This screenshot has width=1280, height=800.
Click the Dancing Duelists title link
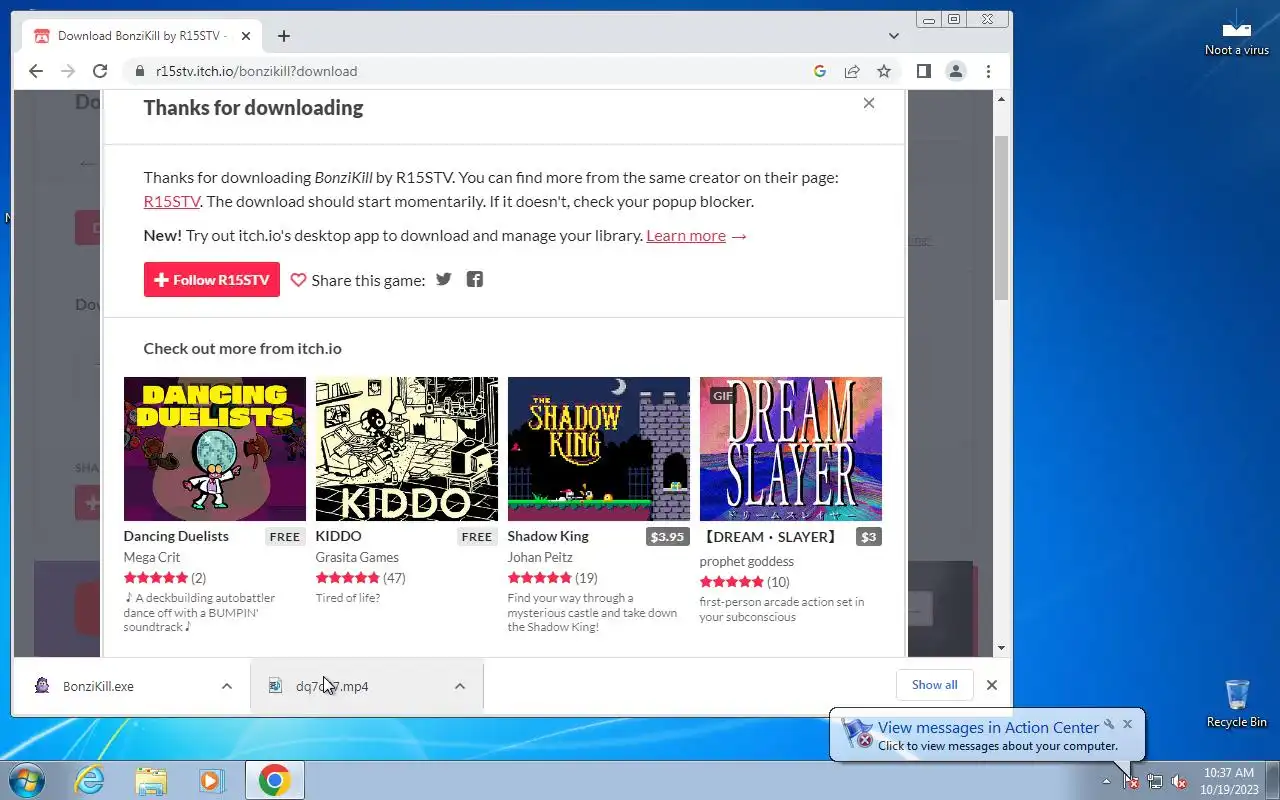tap(176, 536)
